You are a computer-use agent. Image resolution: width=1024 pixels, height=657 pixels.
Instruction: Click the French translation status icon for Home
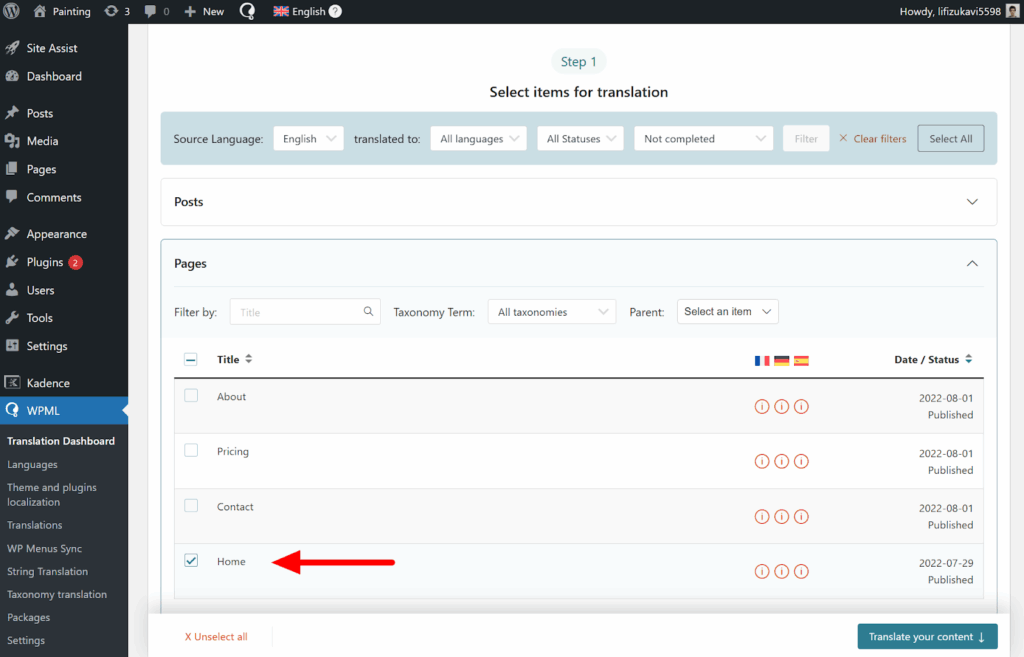[762, 571]
